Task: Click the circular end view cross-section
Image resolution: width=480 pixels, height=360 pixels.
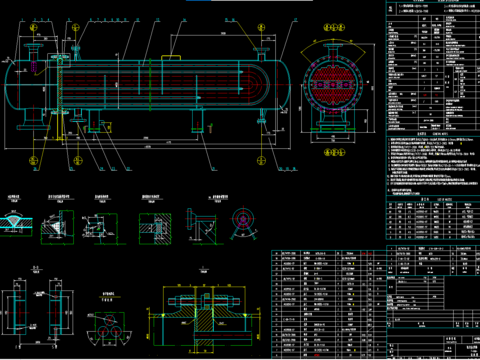Action: (333, 85)
